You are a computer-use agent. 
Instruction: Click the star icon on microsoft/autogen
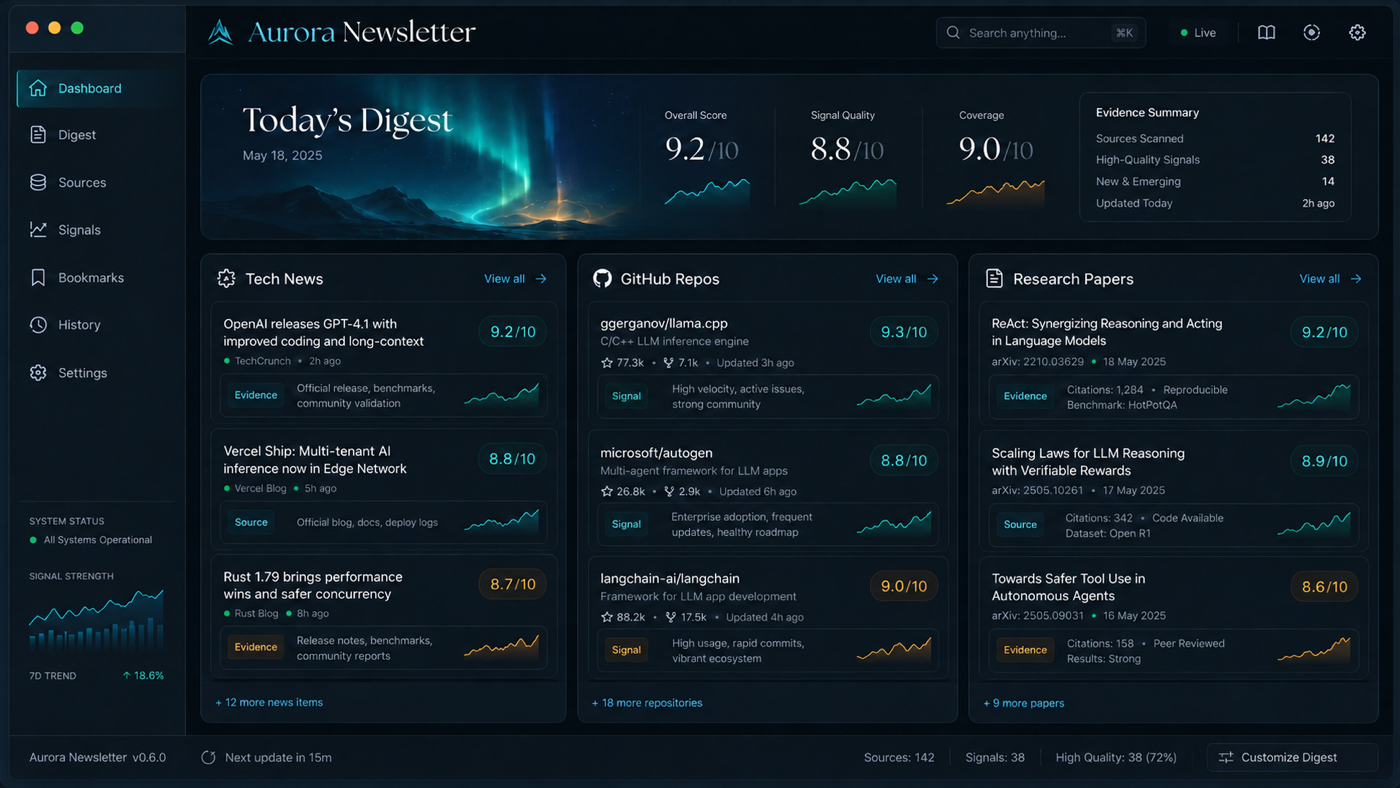point(607,492)
